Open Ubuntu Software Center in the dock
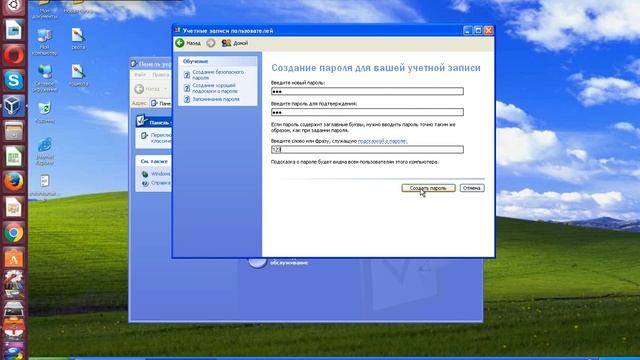 coord(13,258)
